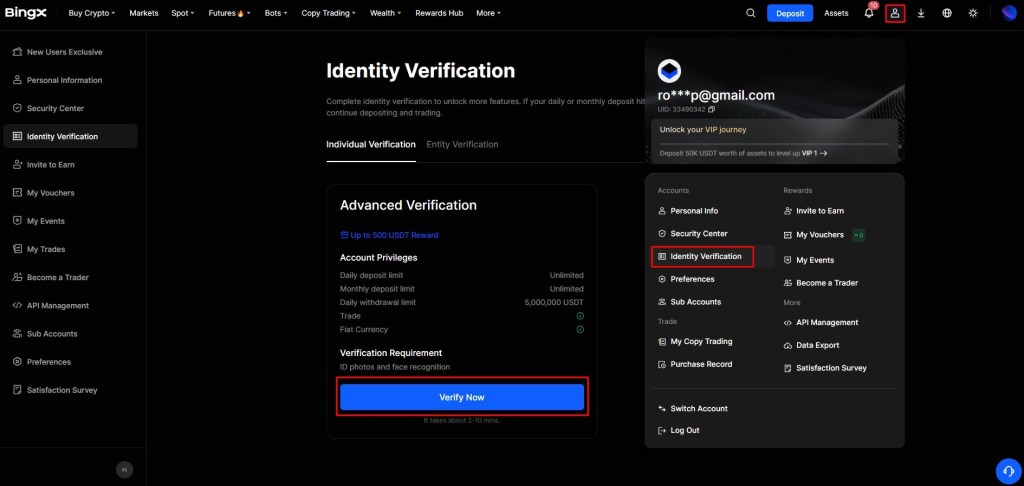1024x486 pixels.
Task: Select Identity Verification in sidebar
Action: click(71, 136)
